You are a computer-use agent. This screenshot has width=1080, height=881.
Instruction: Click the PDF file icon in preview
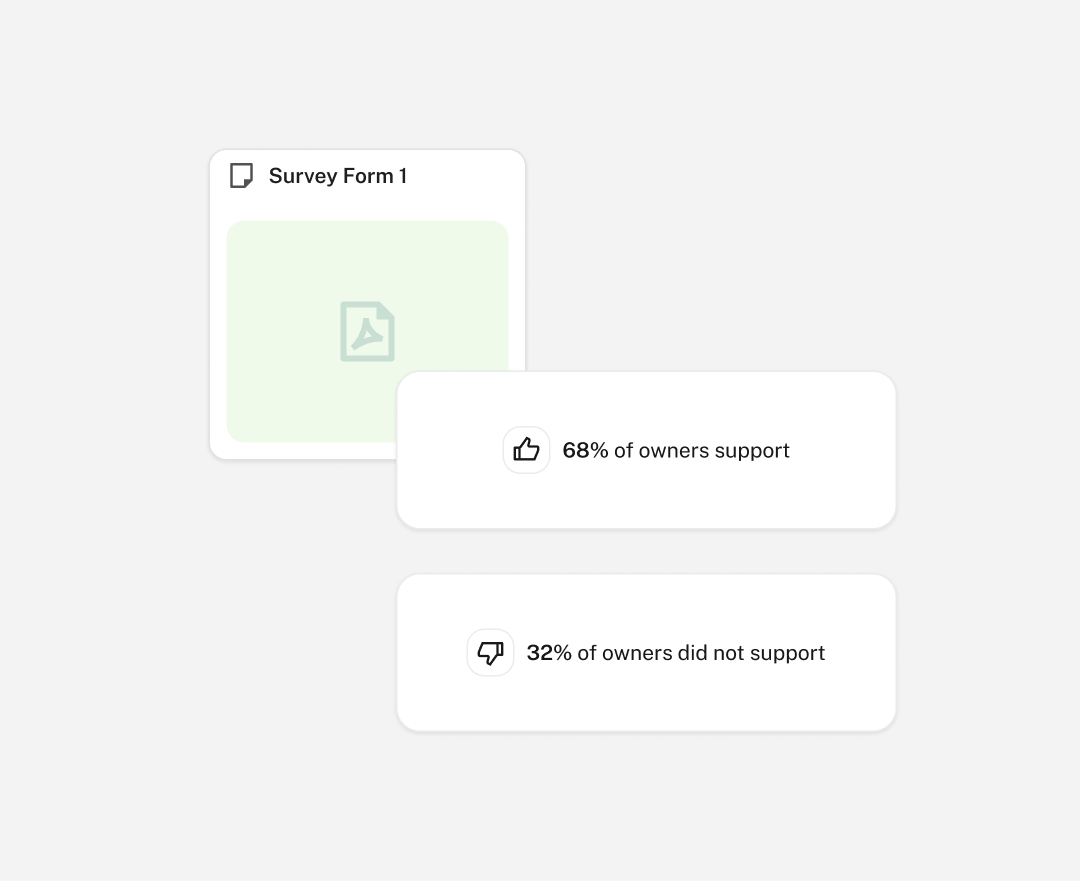[x=367, y=331]
